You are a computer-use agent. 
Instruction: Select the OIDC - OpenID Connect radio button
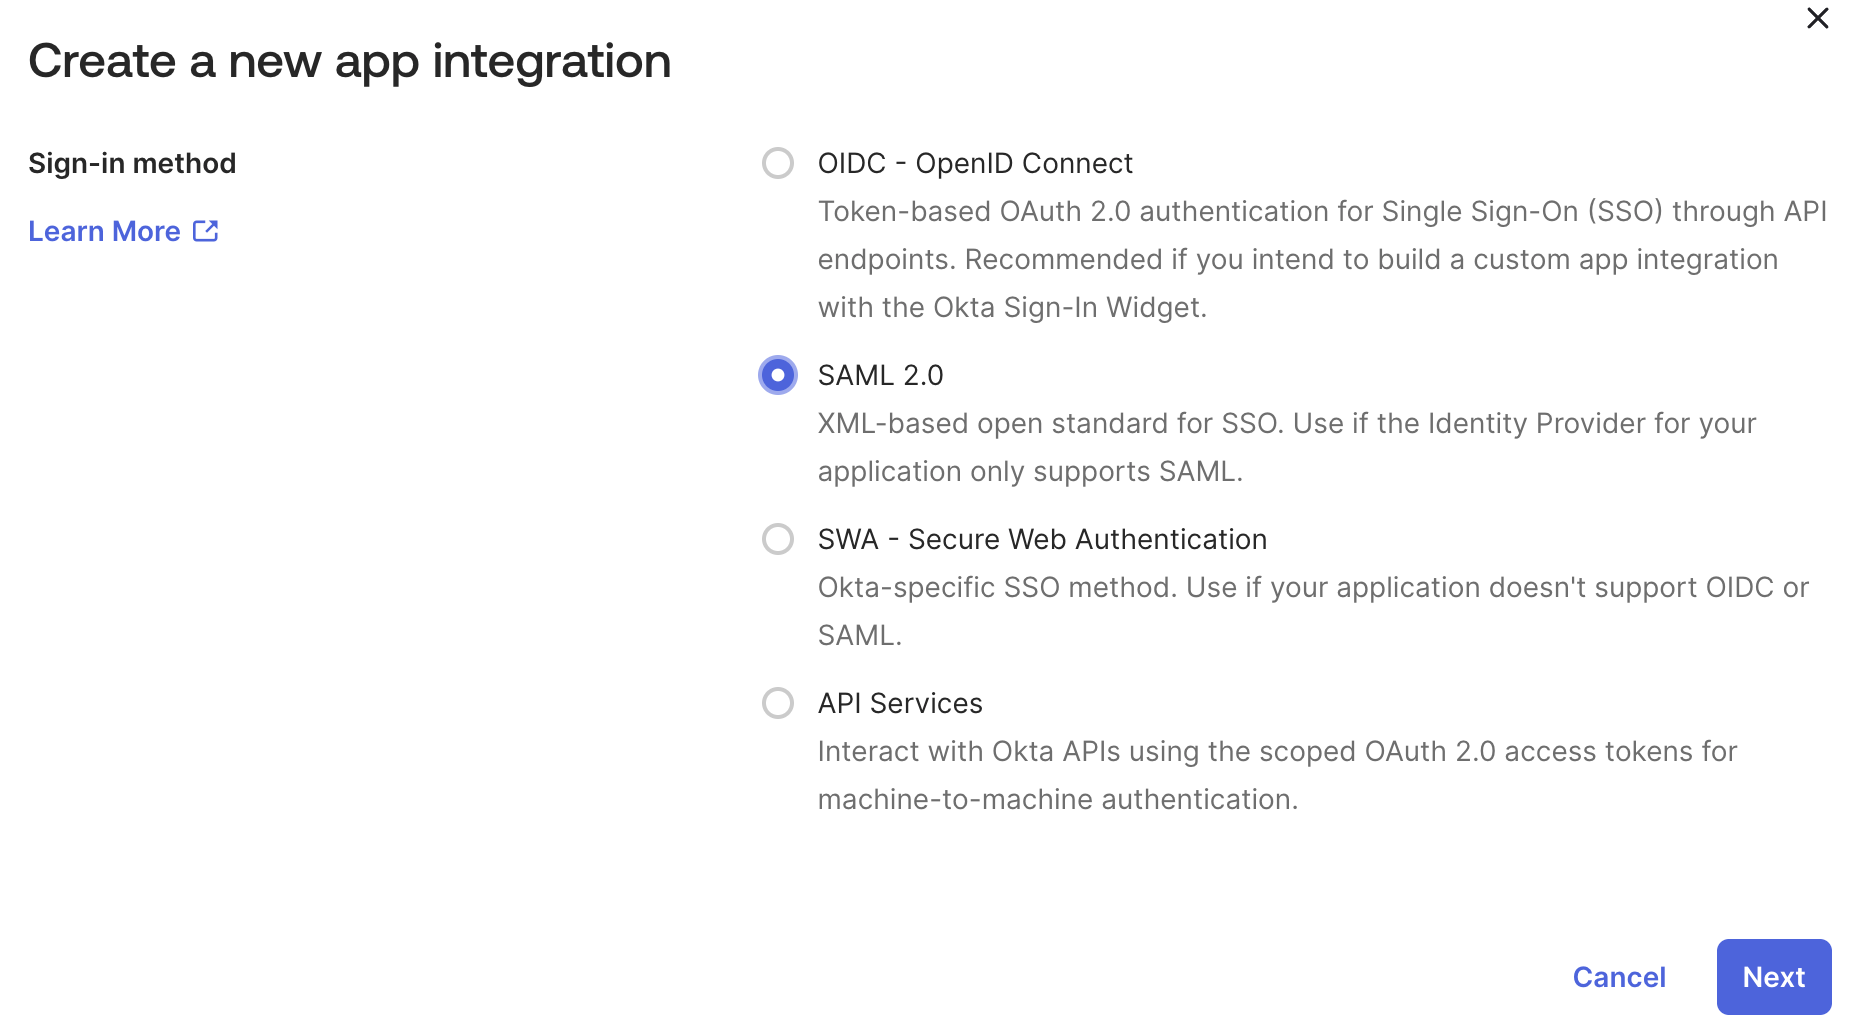click(x=777, y=163)
